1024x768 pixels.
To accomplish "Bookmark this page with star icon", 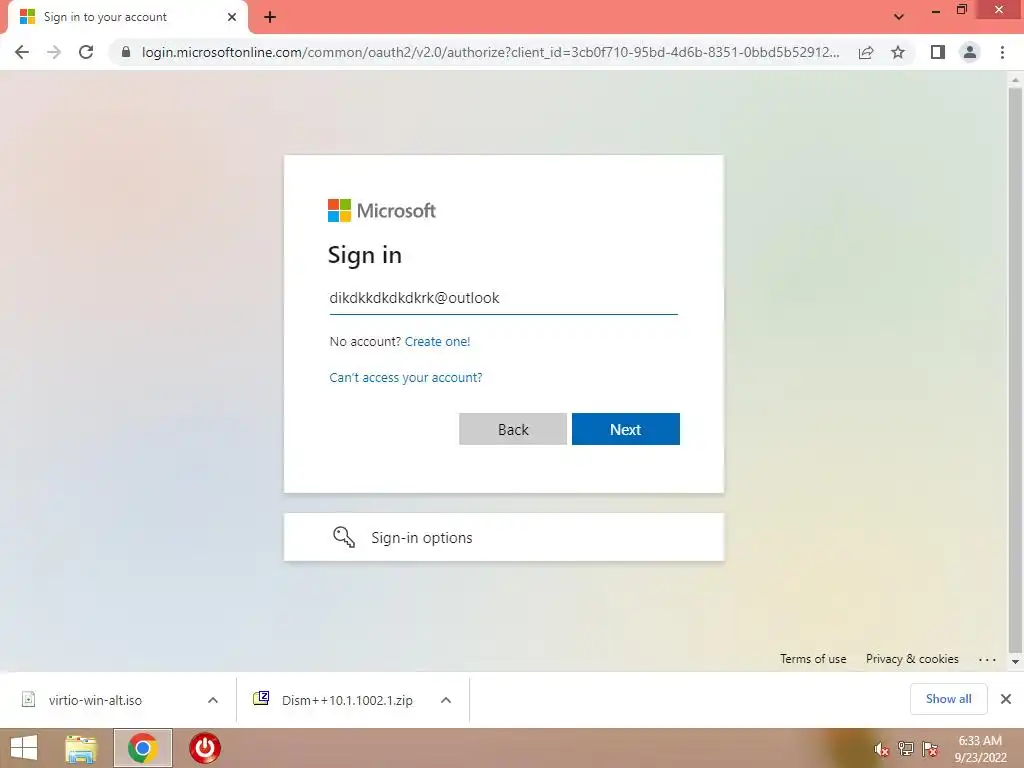I will (x=898, y=52).
